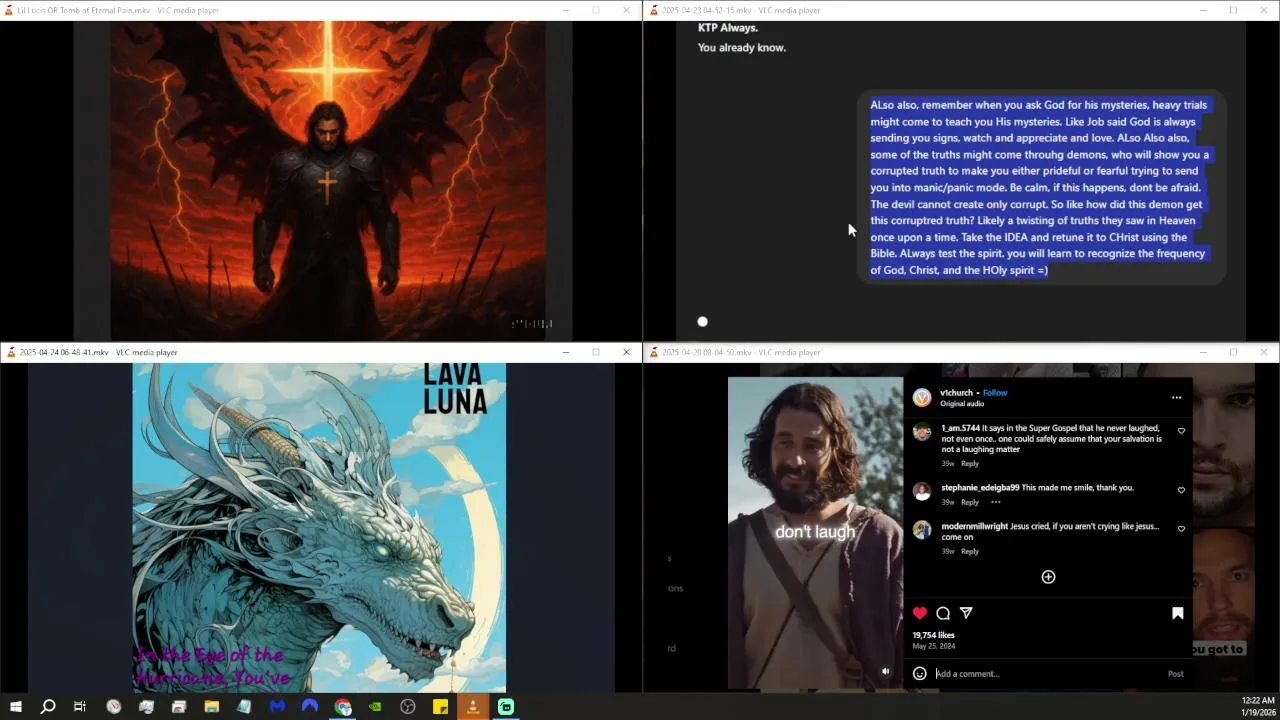Image resolution: width=1280 pixels, height=720 pixels.
Task: Close the Lil Lucis VLC window
Action: coord(627,10)
